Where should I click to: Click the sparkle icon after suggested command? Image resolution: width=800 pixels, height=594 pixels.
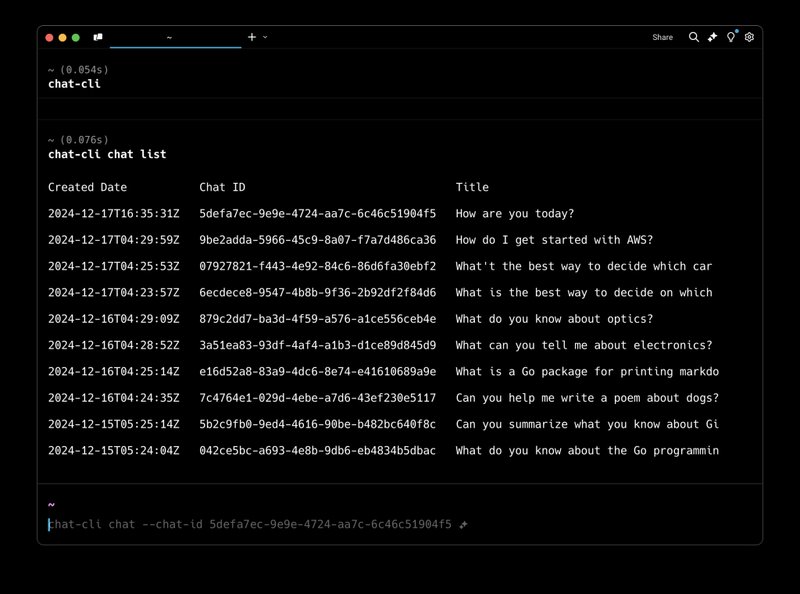(x=463, y=524)
